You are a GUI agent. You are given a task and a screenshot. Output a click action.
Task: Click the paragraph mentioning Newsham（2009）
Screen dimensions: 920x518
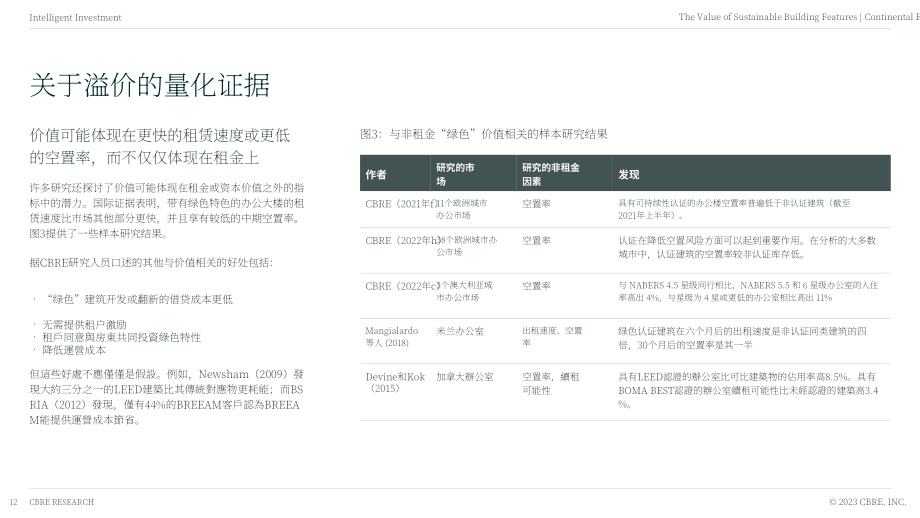click(x=167, y=397)
